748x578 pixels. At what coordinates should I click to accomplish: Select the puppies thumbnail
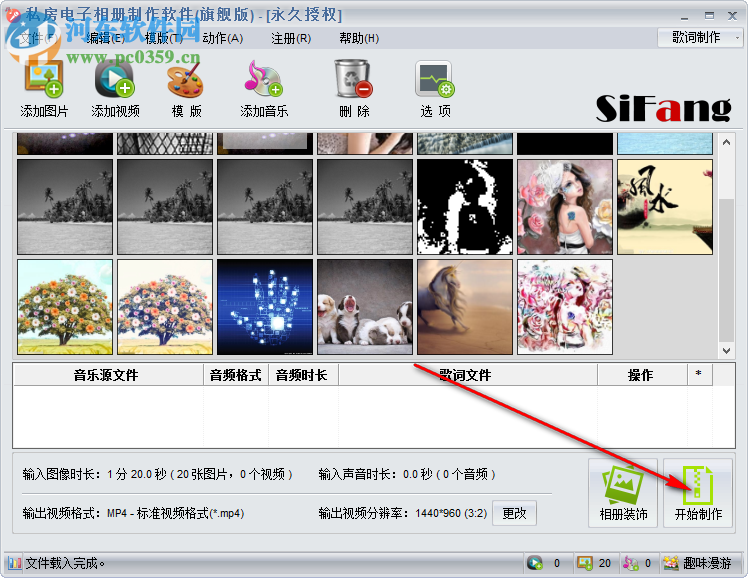(365, 307)
